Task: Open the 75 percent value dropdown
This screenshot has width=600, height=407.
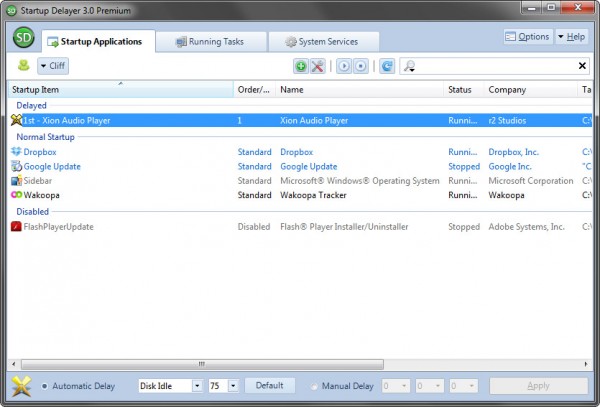Action: click(233, 385)
